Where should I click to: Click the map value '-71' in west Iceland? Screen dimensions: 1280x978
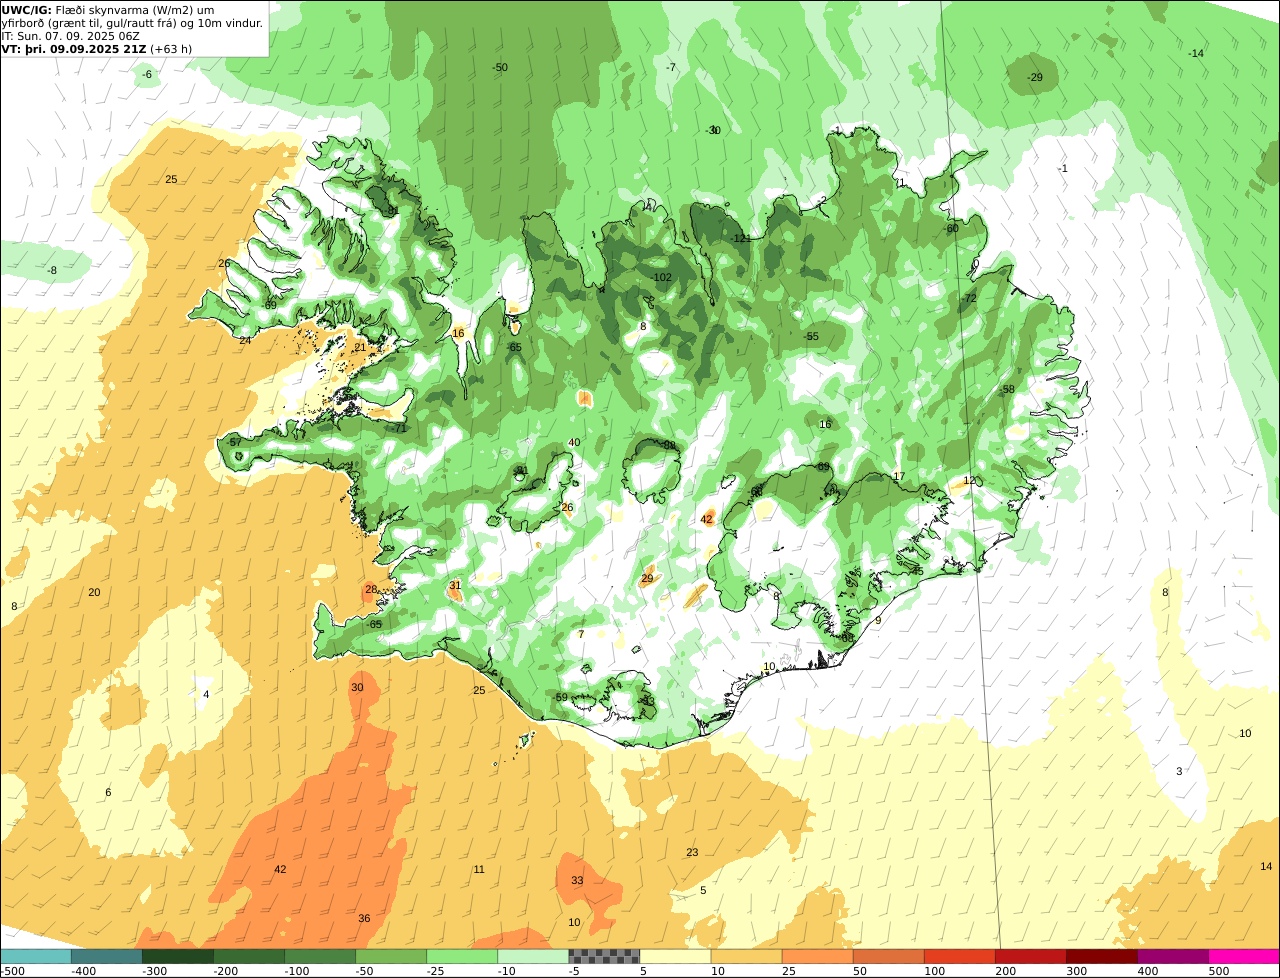[400, 428]
